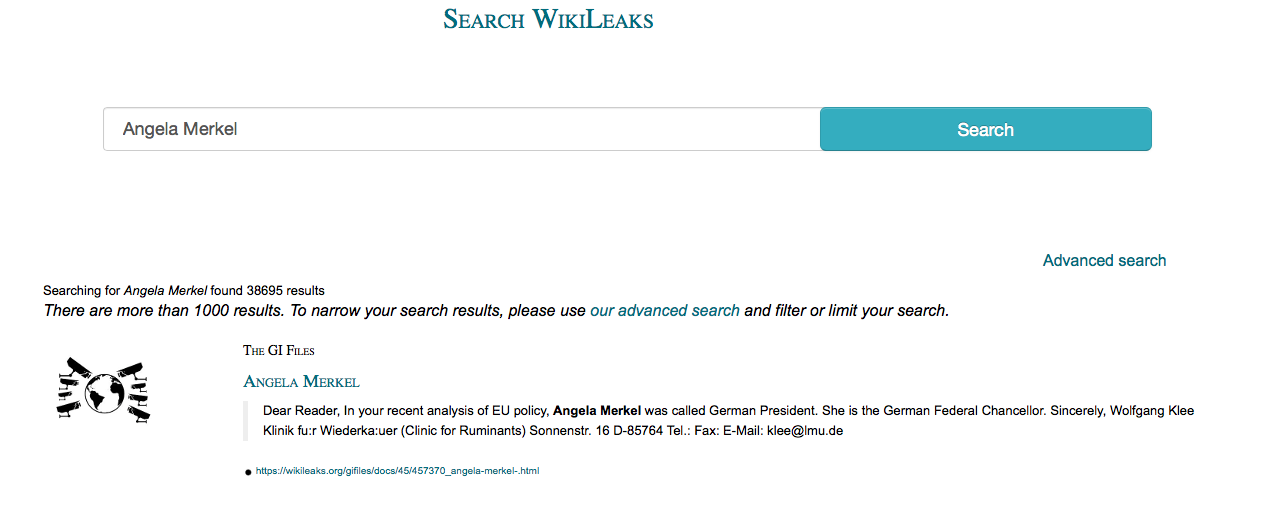
Task: Click the klee@lmu.de email in snippet
Action: [805, 431]
